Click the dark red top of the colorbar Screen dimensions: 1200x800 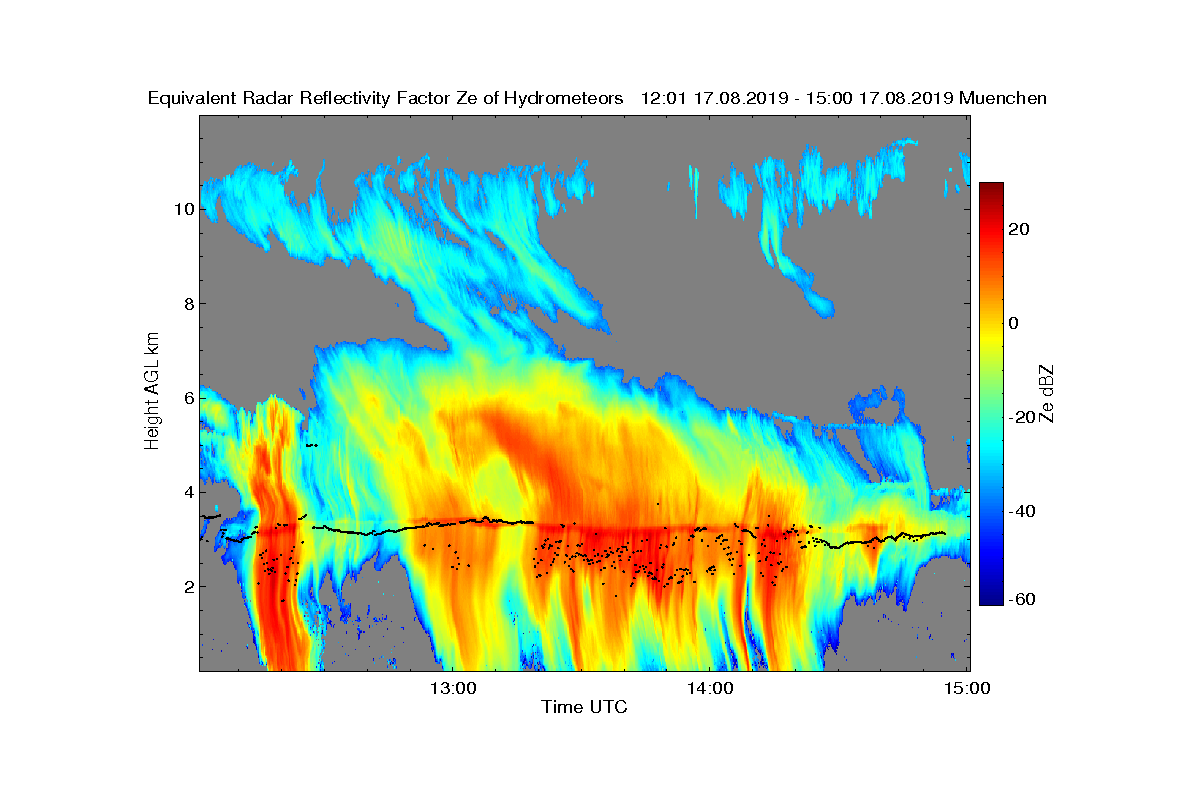[991, 190]
